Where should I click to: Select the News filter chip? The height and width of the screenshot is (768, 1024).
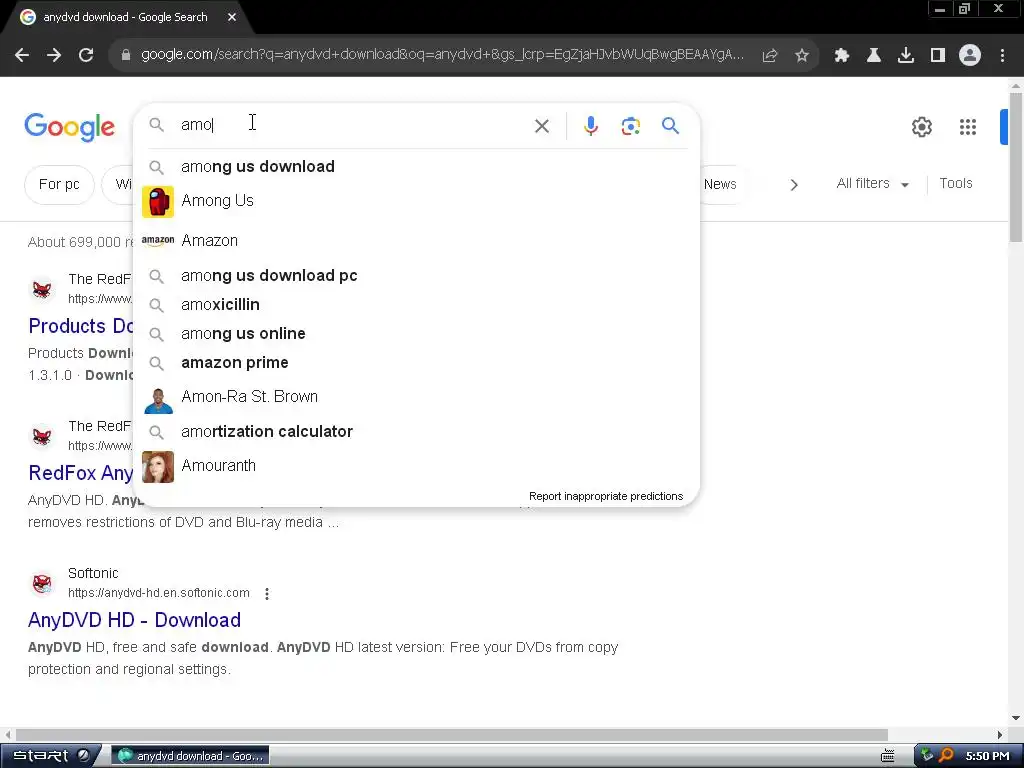tap(720, 185)
